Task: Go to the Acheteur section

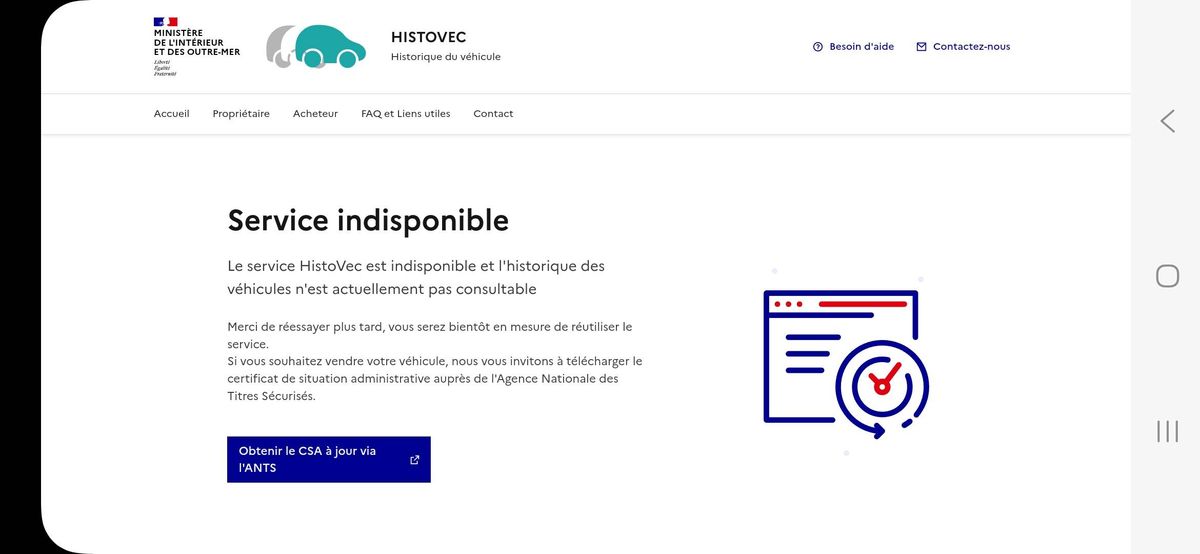Action: click(x=315, y=114)
